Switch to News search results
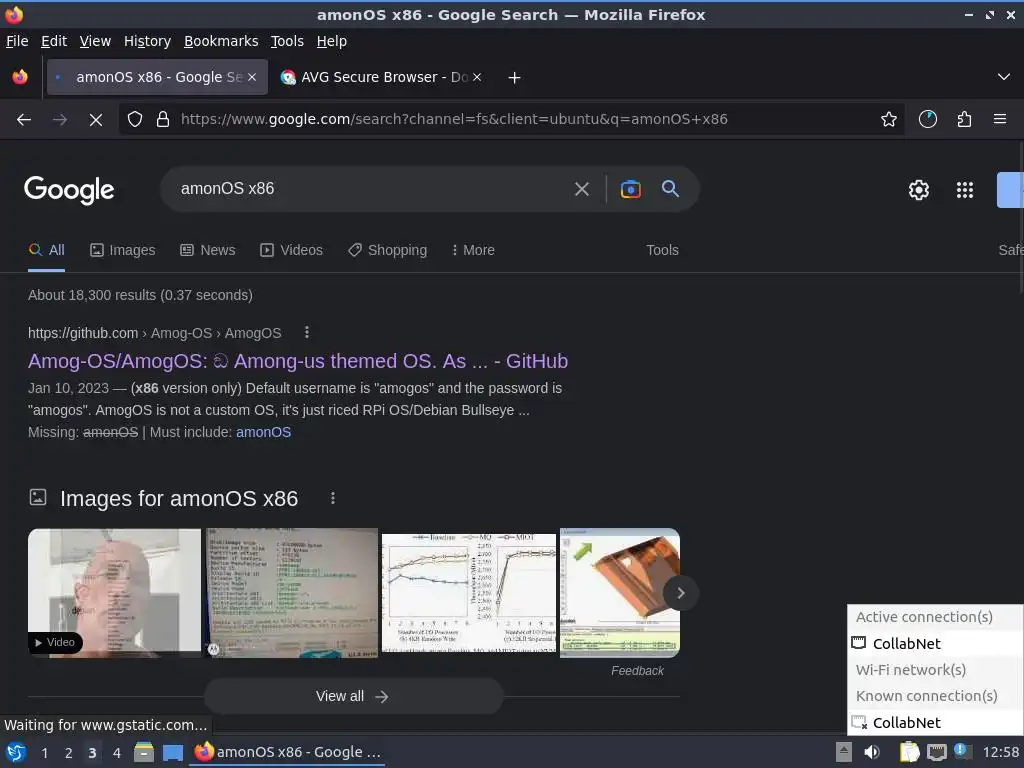Viewport: 1024px width, 768px height. coord(208,250)
